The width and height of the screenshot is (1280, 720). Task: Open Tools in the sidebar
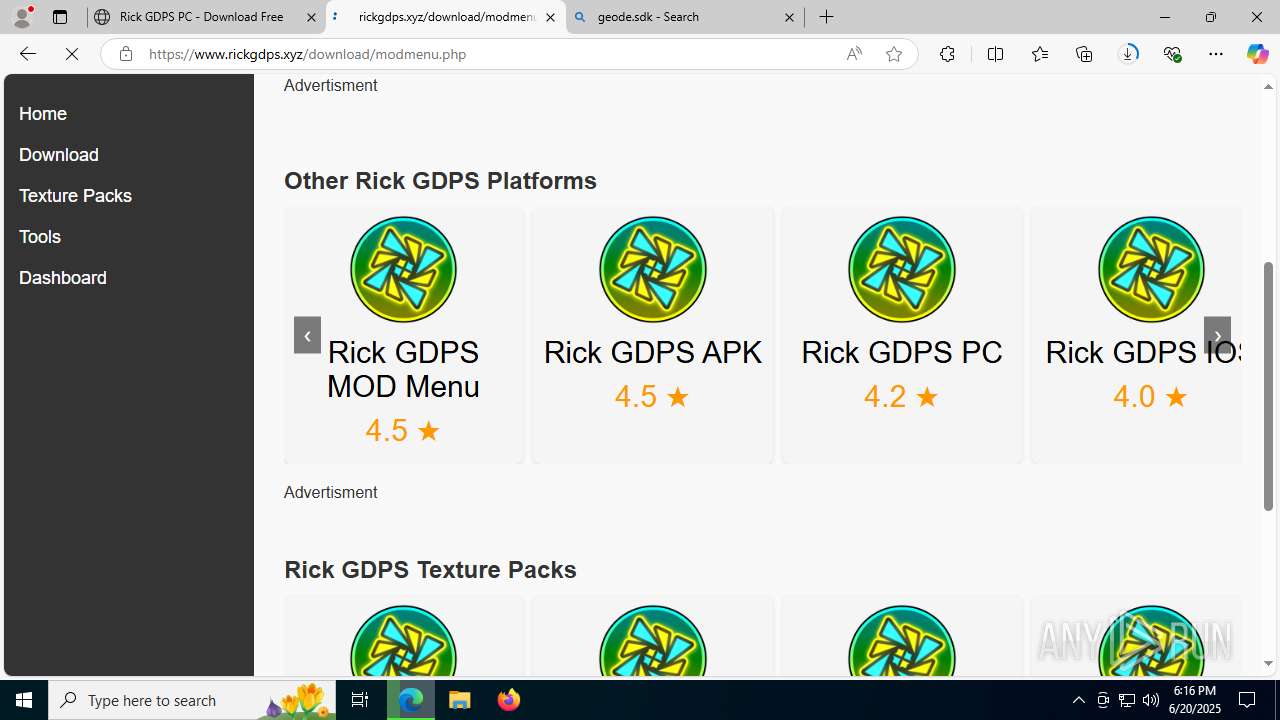[40, 237]
